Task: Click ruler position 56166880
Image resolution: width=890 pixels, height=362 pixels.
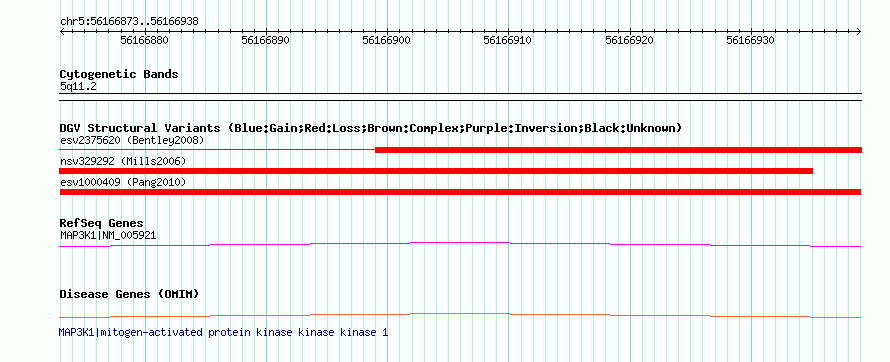Action: click(x=144, y=40)
